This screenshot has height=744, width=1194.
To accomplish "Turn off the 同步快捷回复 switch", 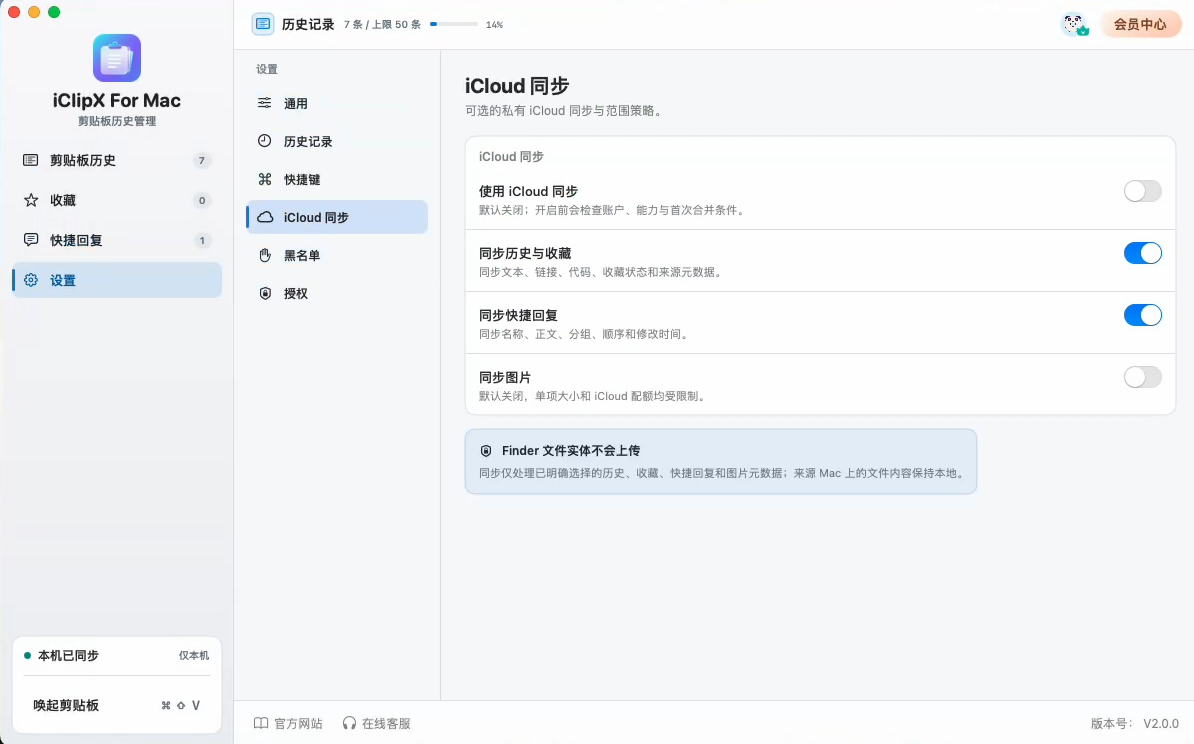I will point(1142,315).
